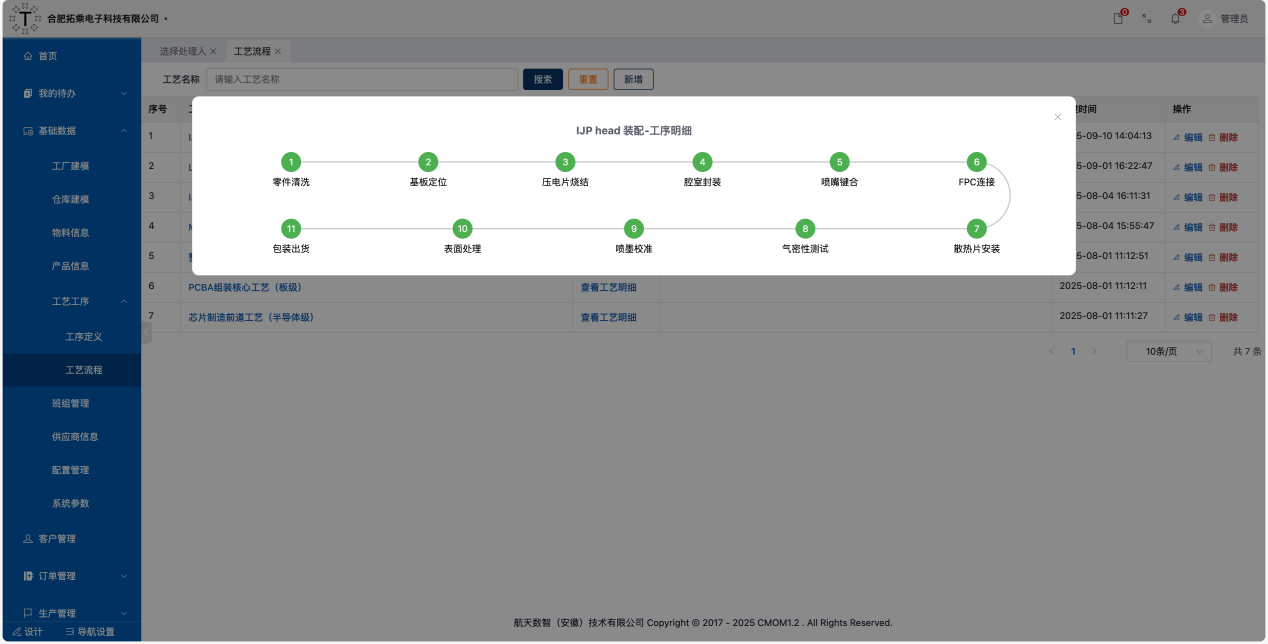Image resolution: width=1268 pixels, height=644 pixels.
Task: Click step 1 零件清洗 circle
Action: 290,162
